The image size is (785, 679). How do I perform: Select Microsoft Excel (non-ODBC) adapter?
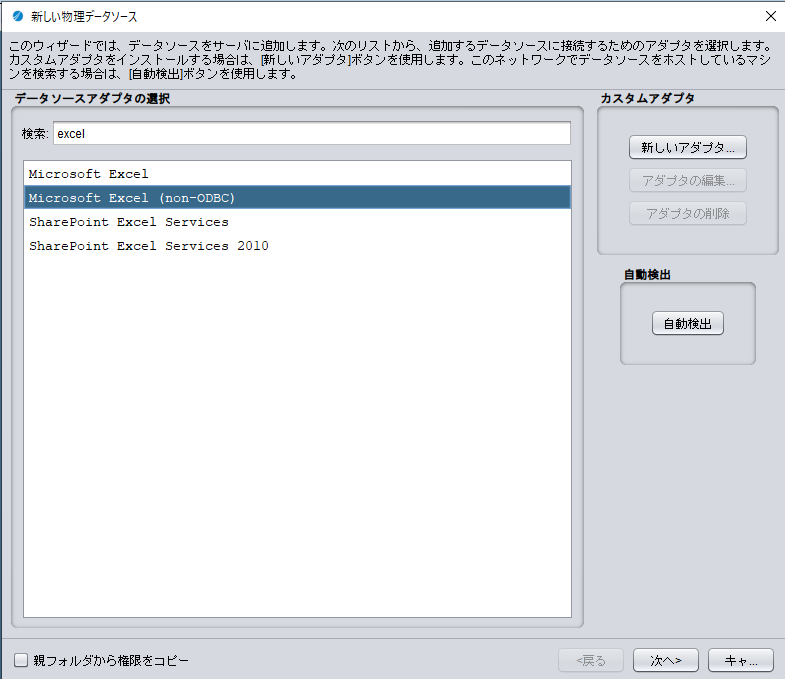[297, 198]
